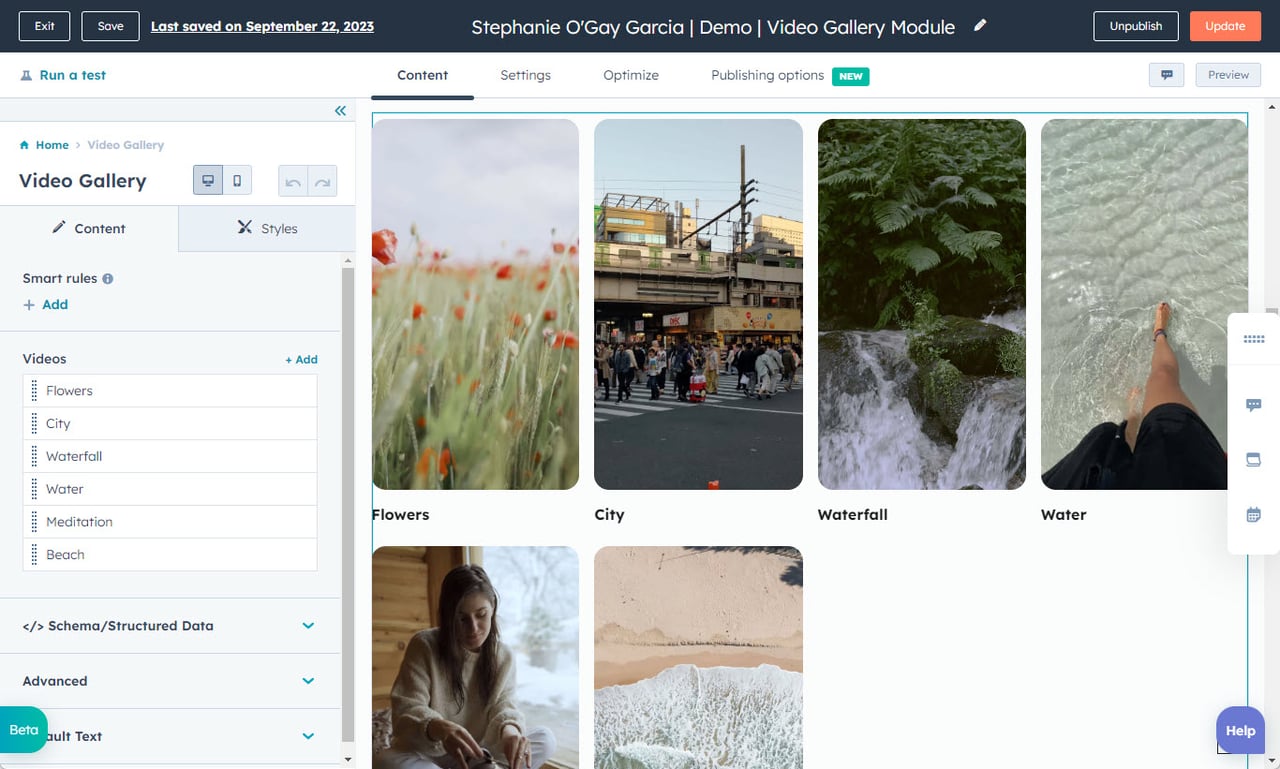The height and width of the screenshot is (769, 1280).
Task: Switch to the Styles tab
Action: pyautogui.click(x=267, y=228)
